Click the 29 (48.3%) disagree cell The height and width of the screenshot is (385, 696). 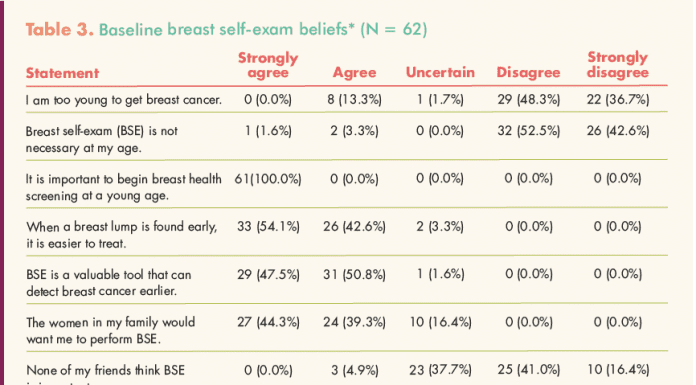pos(528,99)
